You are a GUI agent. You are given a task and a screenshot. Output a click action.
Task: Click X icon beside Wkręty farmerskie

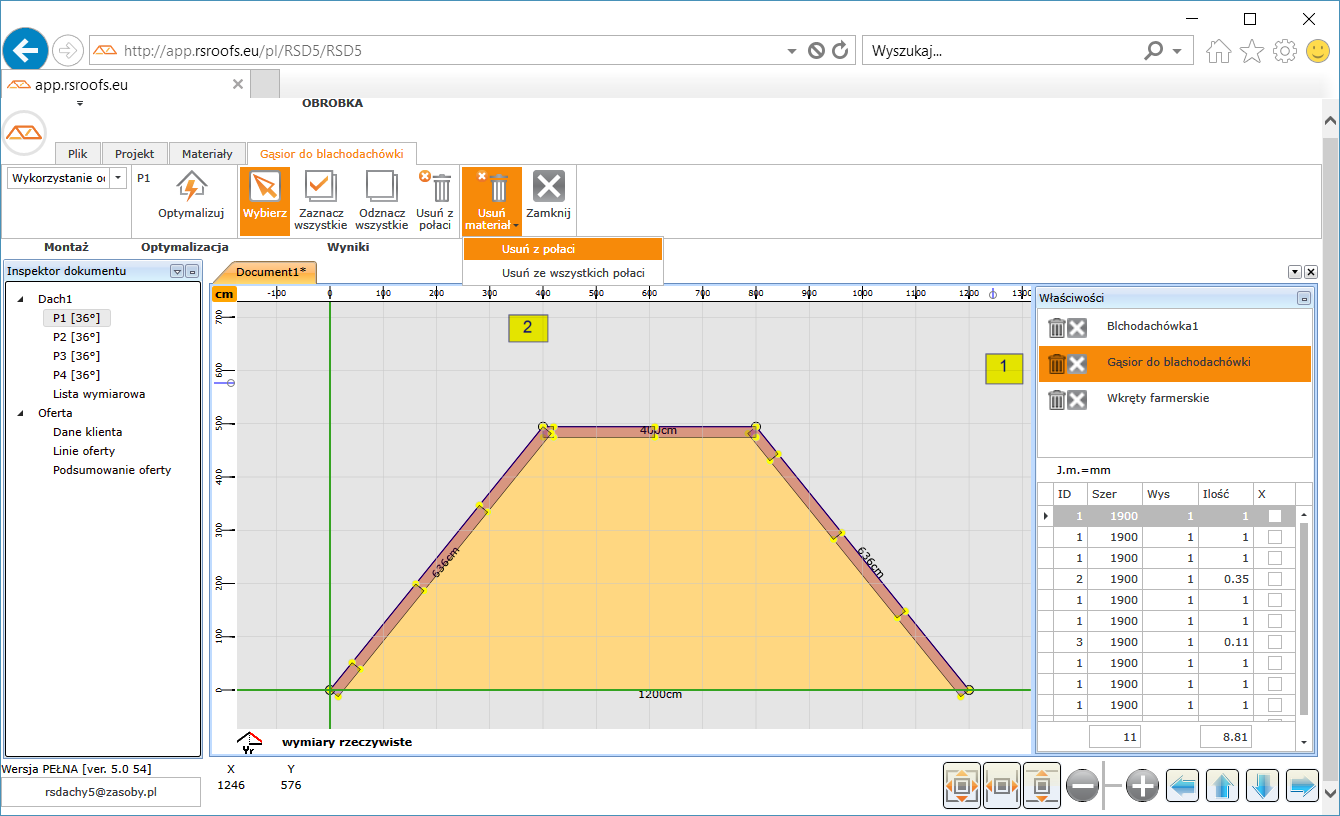tap(1077, 399)
